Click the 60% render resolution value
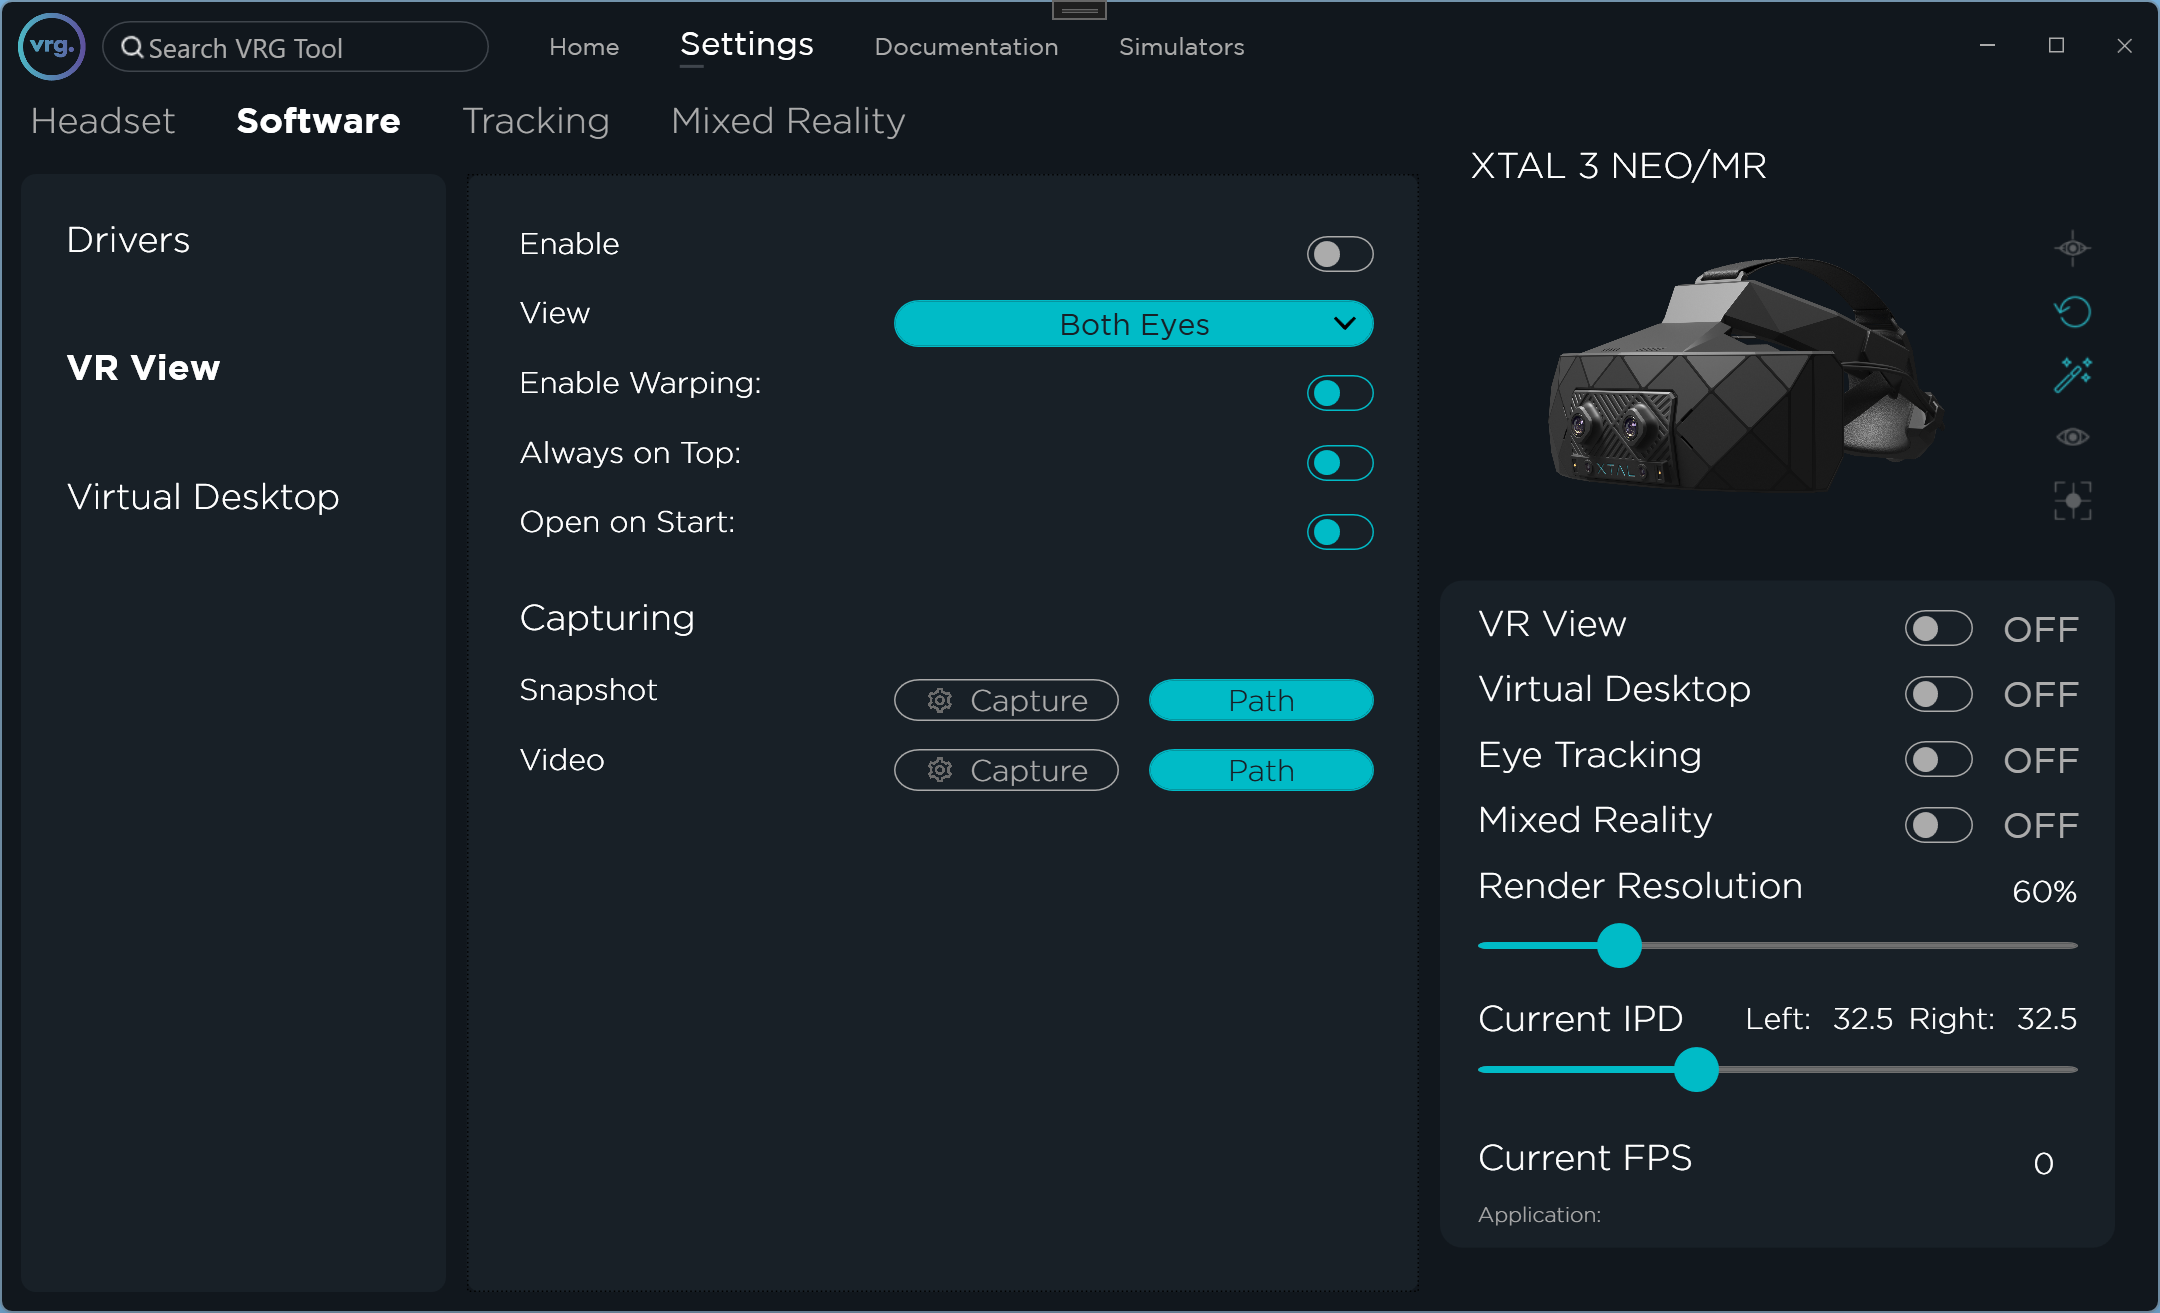Screen dimensions: 2160x1313 [2044, 891]
